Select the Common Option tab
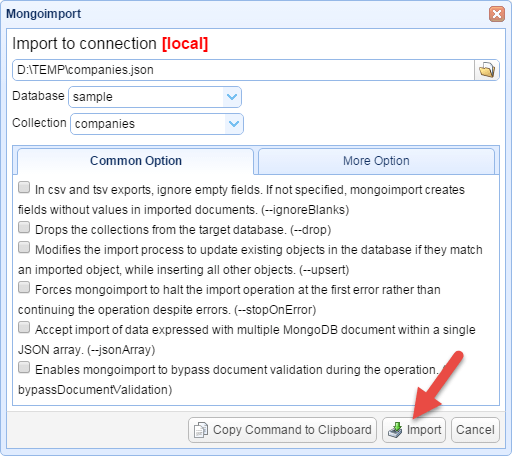This screenshot has height=456, width=512. tap(136, 161)
